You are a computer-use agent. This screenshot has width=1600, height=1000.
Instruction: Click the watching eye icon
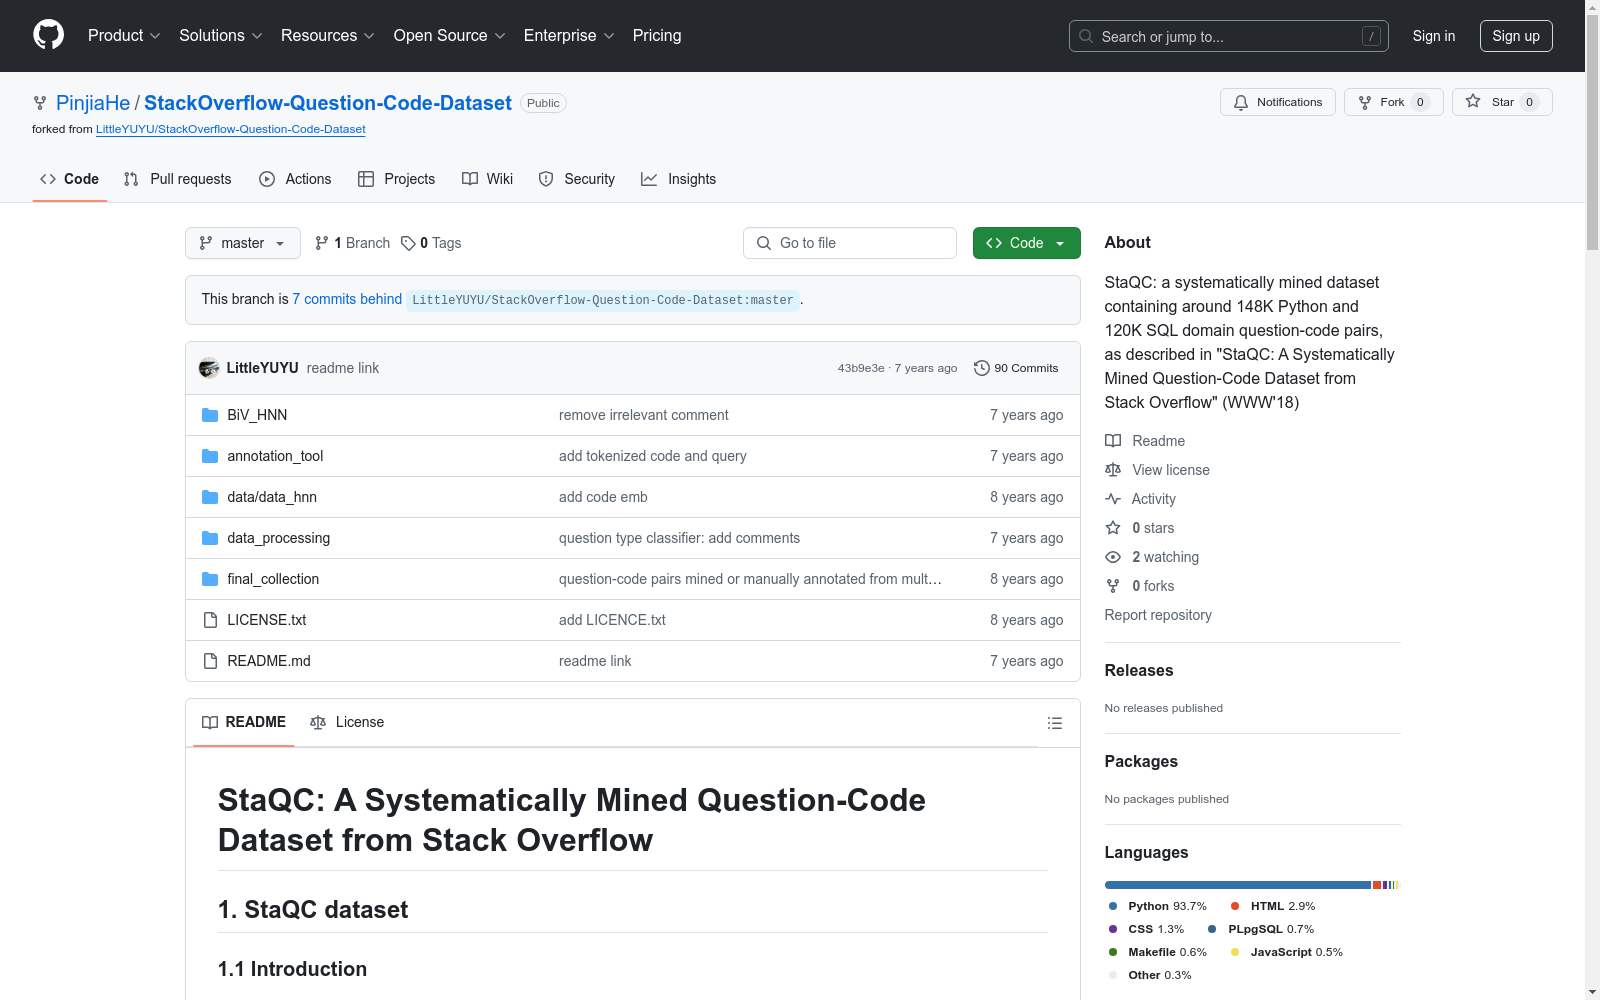[x=1113, y=557]
